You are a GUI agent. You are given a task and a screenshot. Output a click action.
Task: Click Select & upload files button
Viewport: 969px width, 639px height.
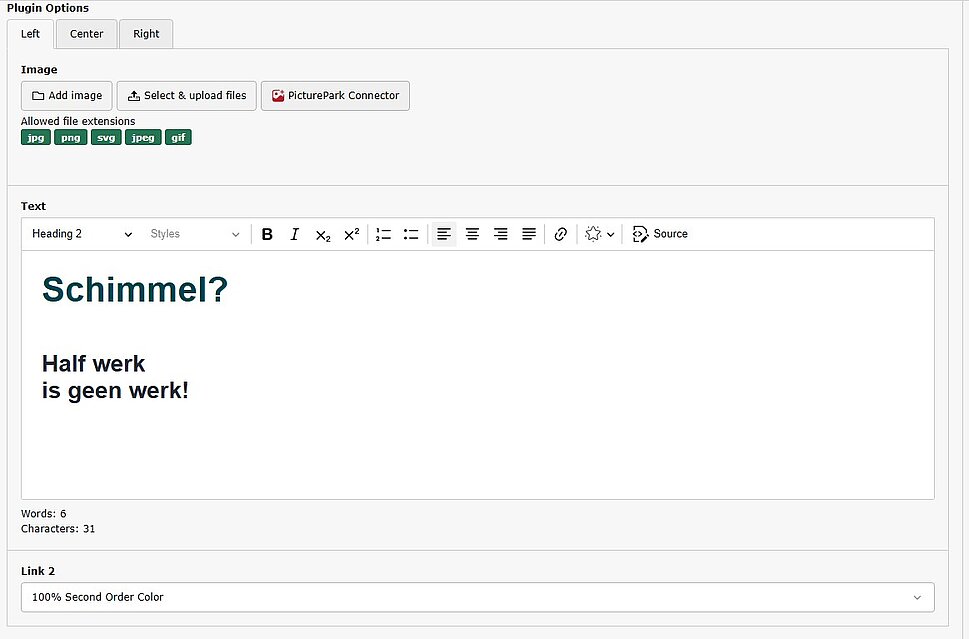187,96
